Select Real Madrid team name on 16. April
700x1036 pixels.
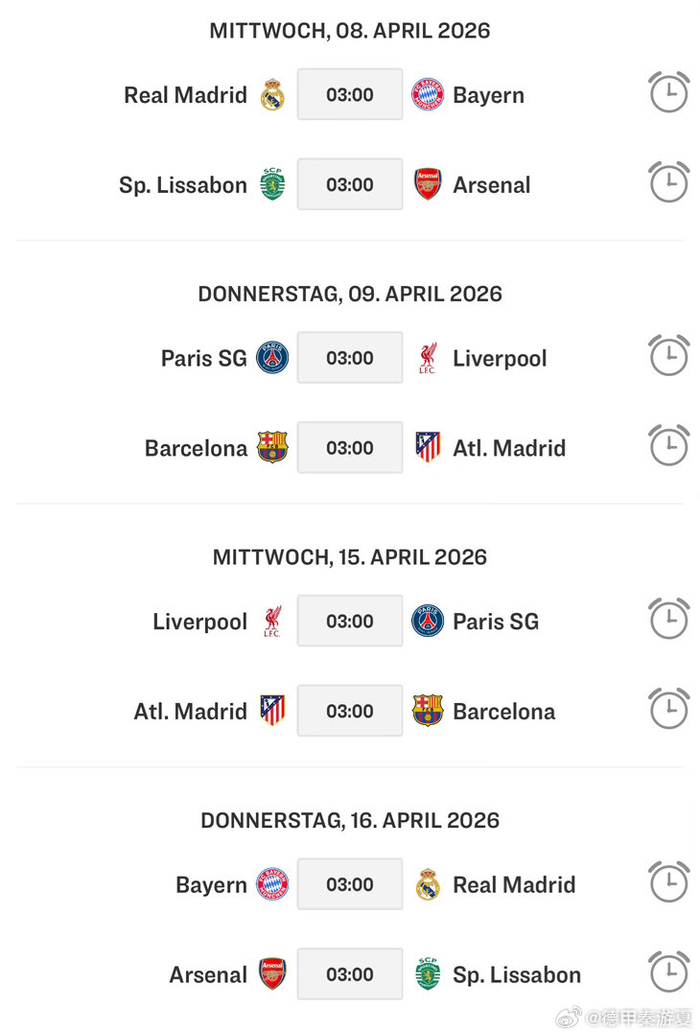(514, 885)
